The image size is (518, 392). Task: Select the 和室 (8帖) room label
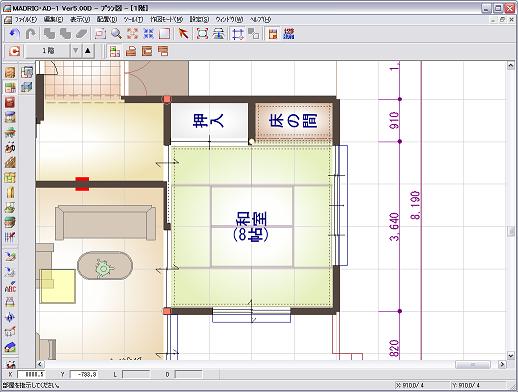pyautogui.click(x=252, y=226)
